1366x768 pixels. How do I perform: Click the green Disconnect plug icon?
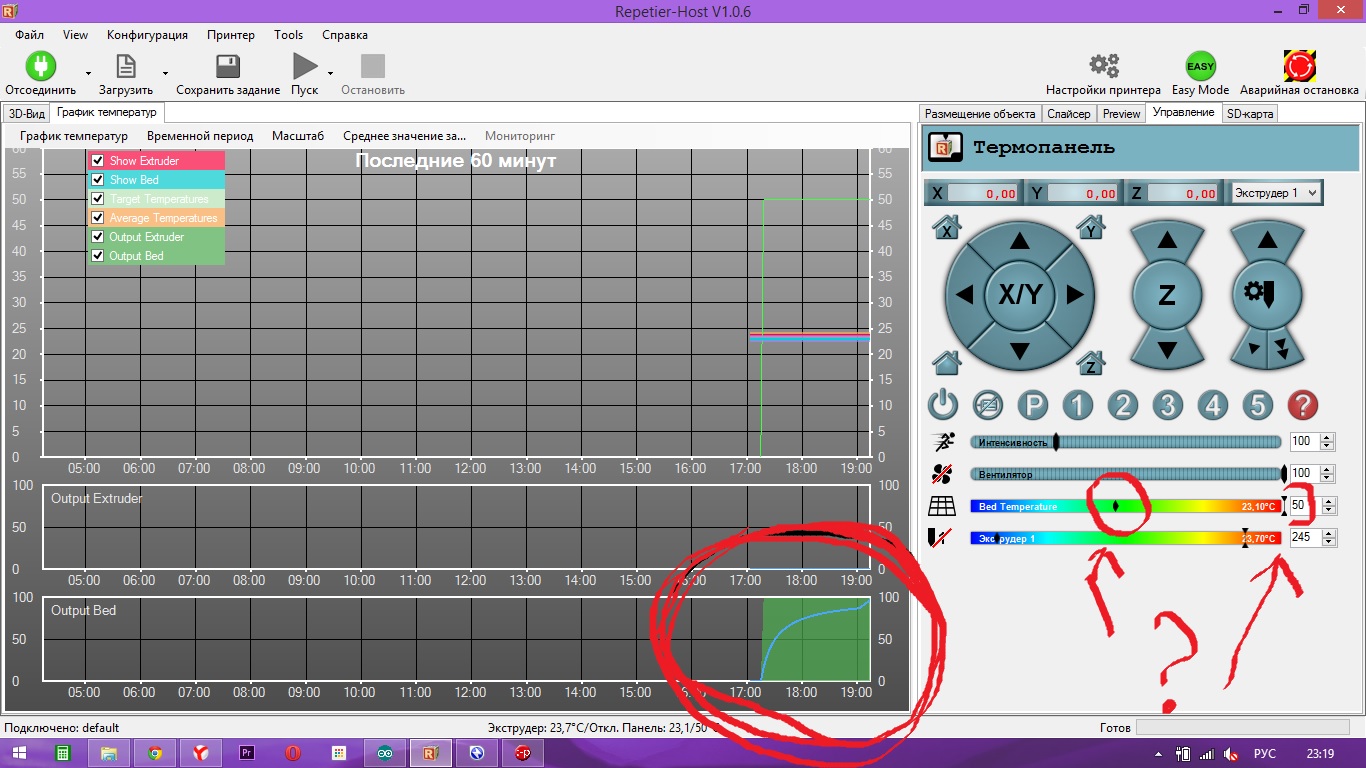41,66
